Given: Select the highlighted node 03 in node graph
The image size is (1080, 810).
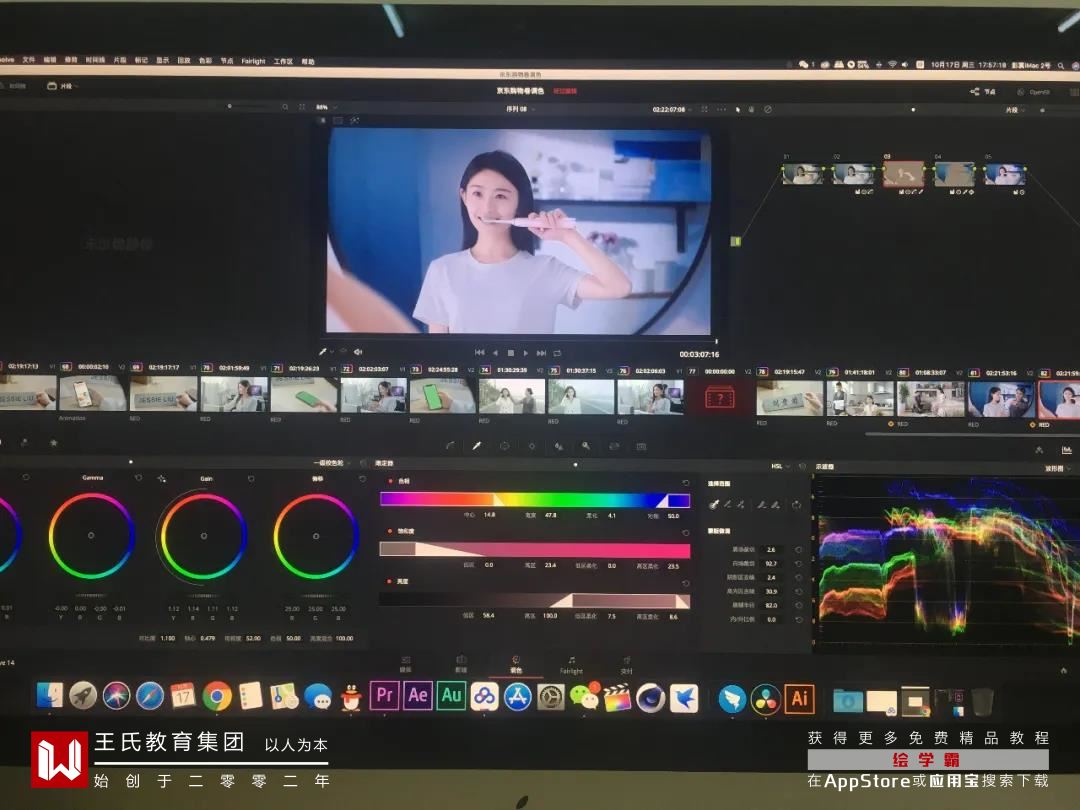Looking at the screenshot, I should tap(903, 174).
